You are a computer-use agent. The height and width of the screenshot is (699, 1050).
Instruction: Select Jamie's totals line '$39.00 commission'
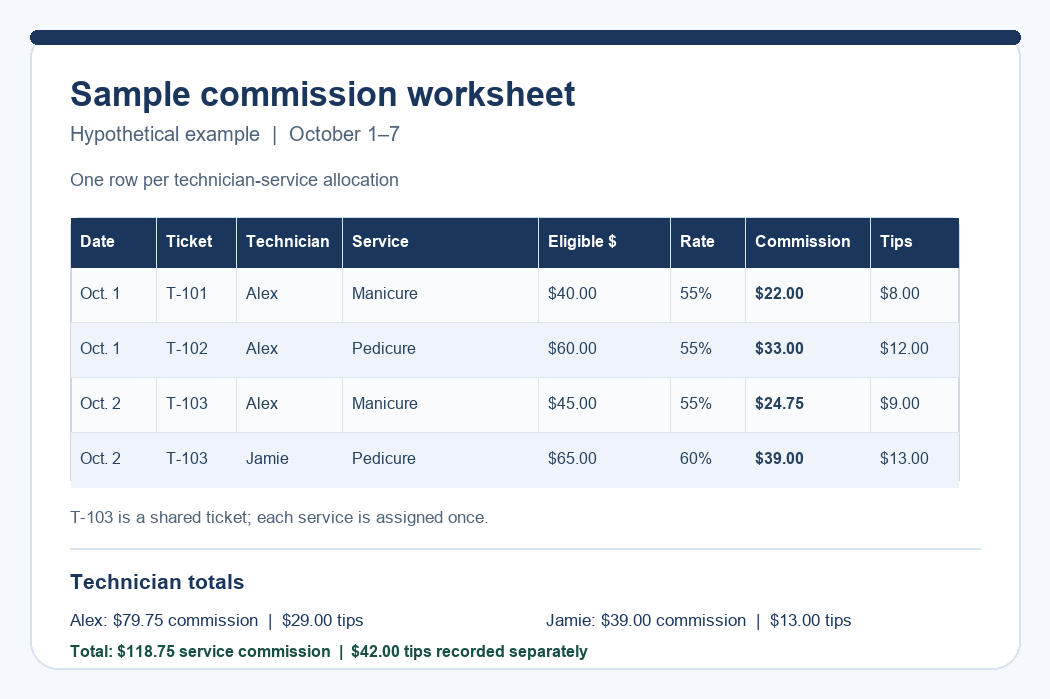tap(698, 621)
